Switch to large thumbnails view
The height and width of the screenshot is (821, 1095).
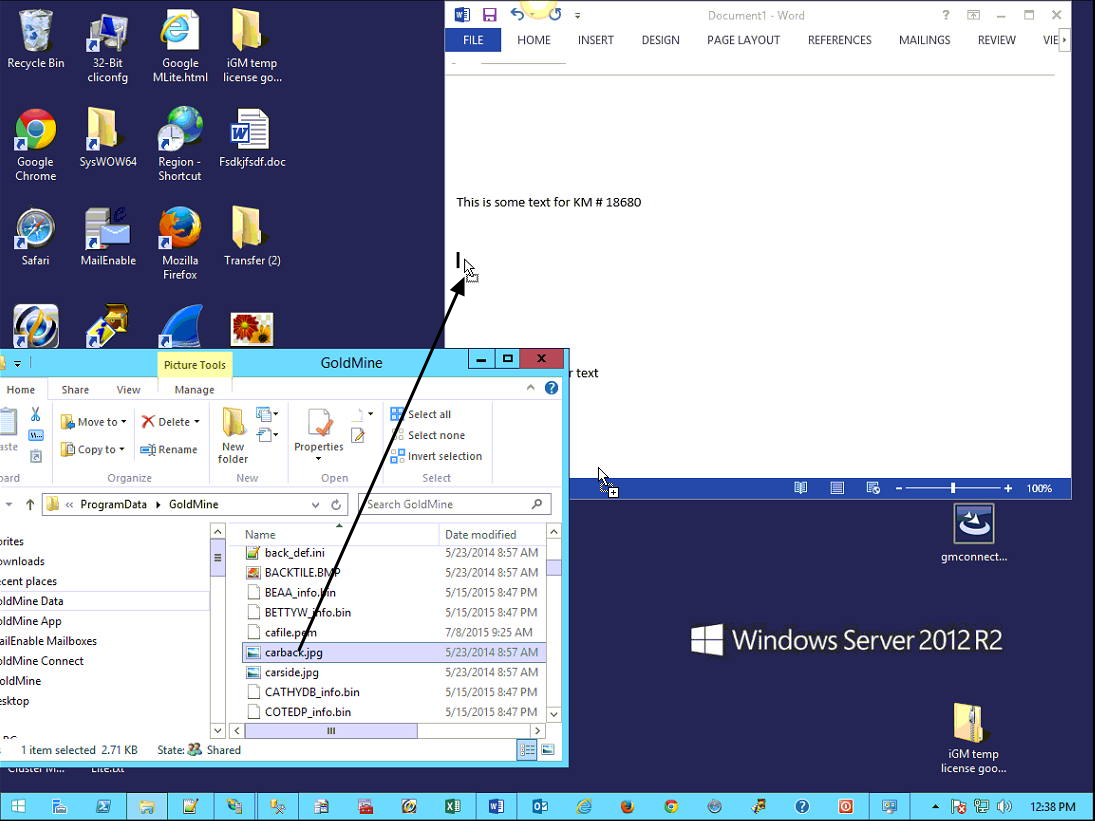(x=547, y=749)
